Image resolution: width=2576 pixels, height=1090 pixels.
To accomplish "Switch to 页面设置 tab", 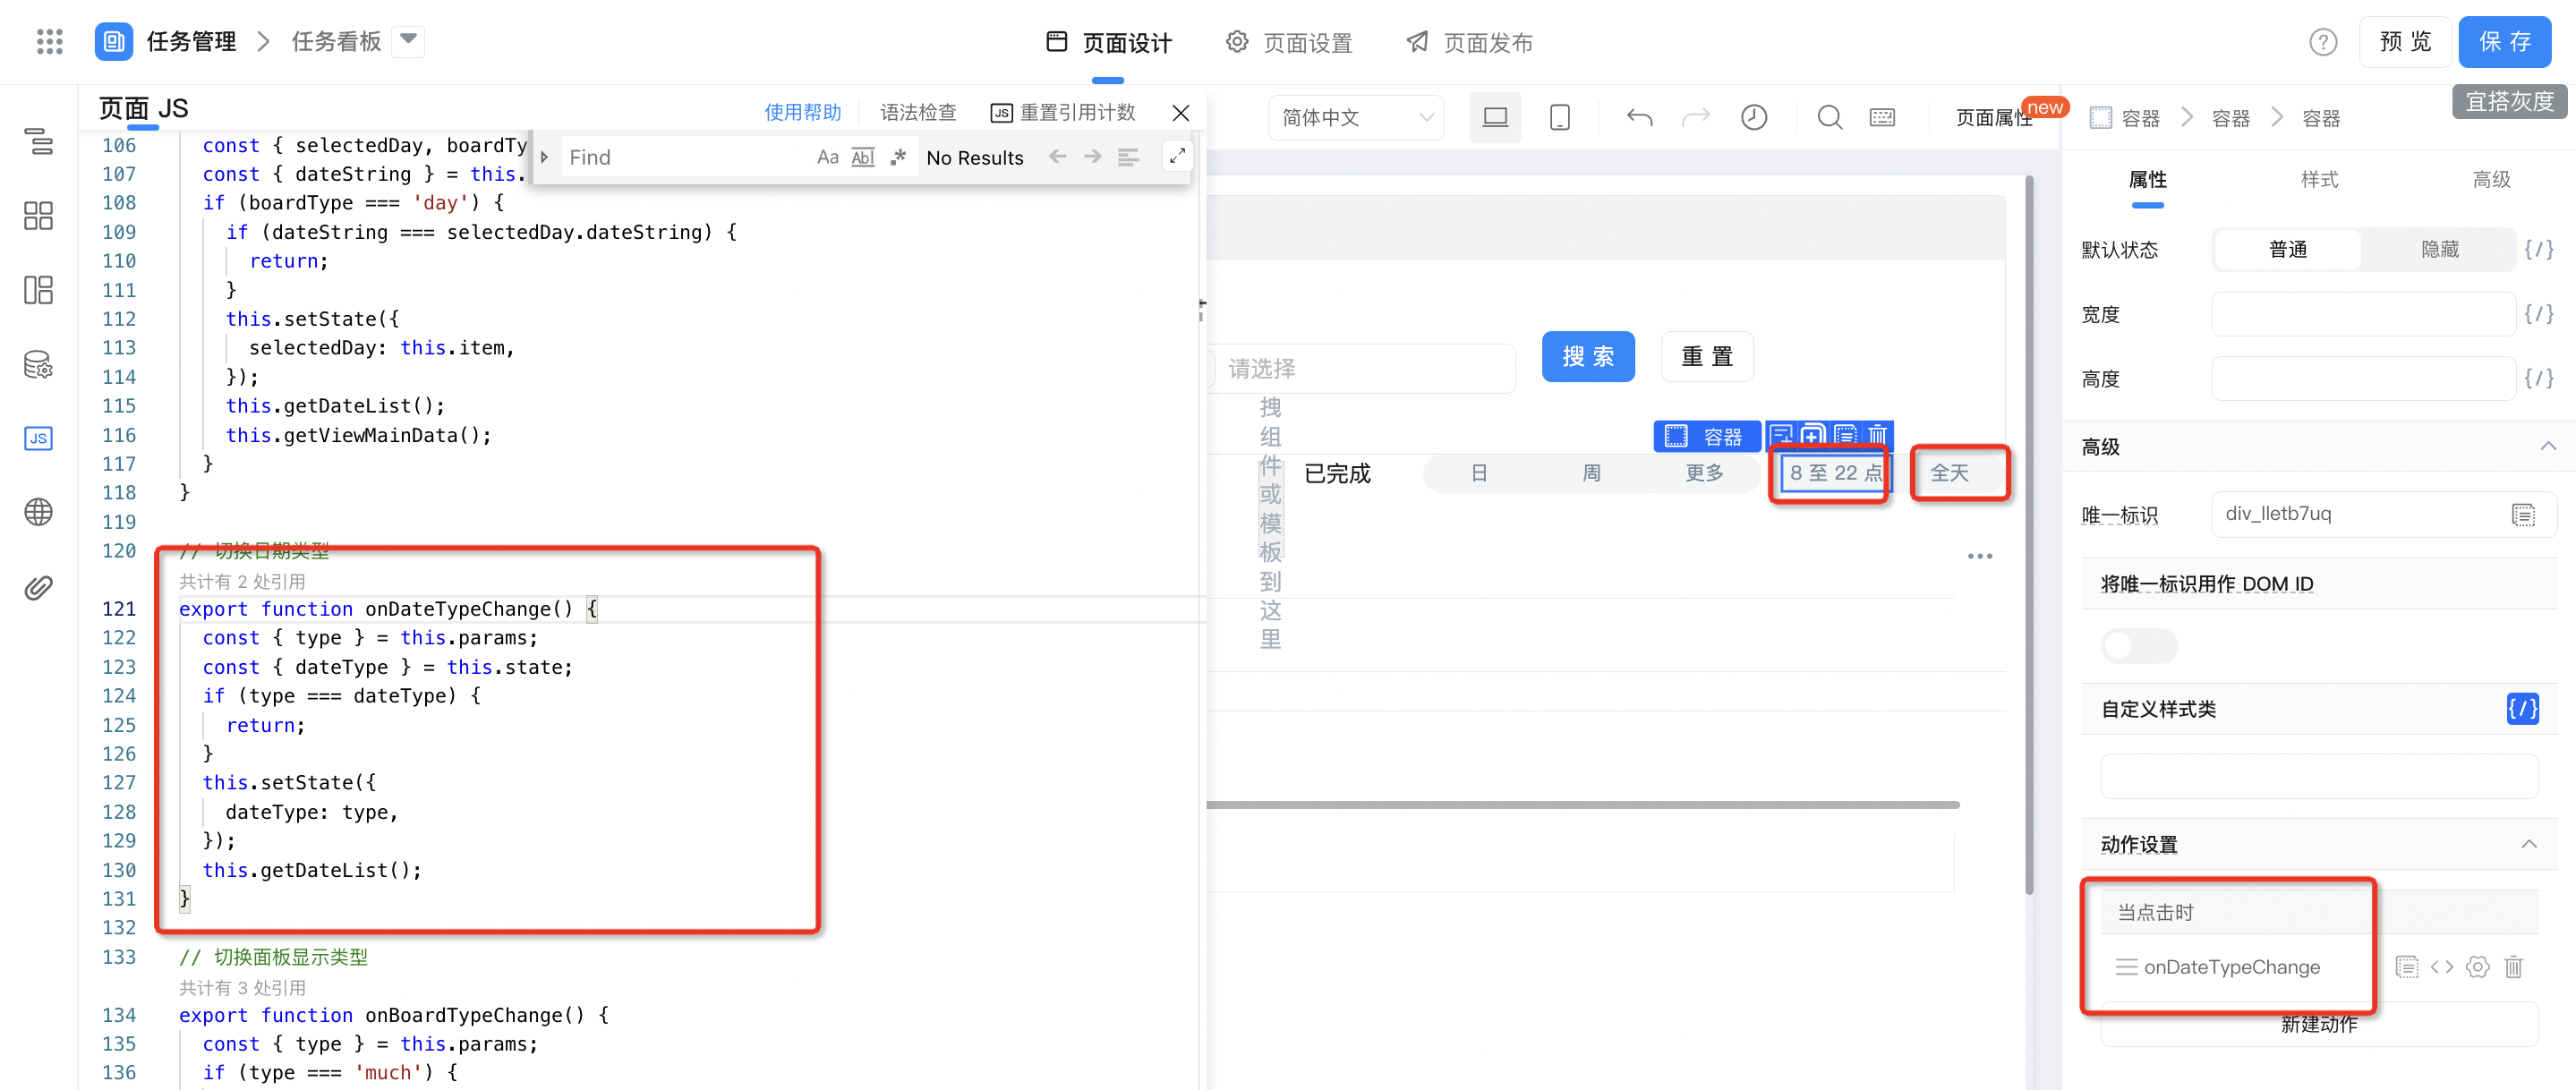I will (1289, 42).
